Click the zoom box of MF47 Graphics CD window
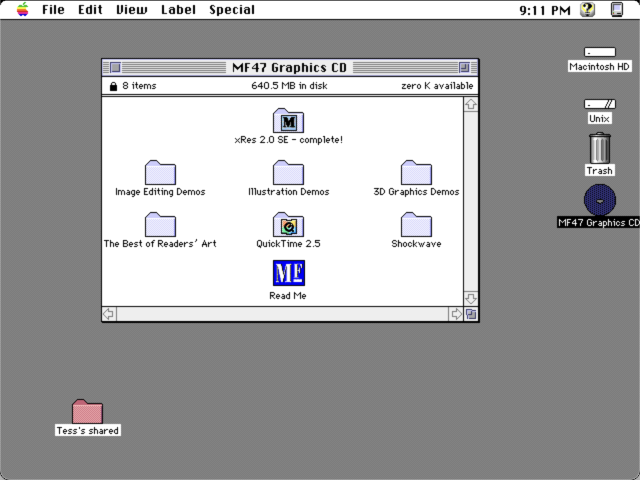 pyautogui.click(x=464, y=67)
